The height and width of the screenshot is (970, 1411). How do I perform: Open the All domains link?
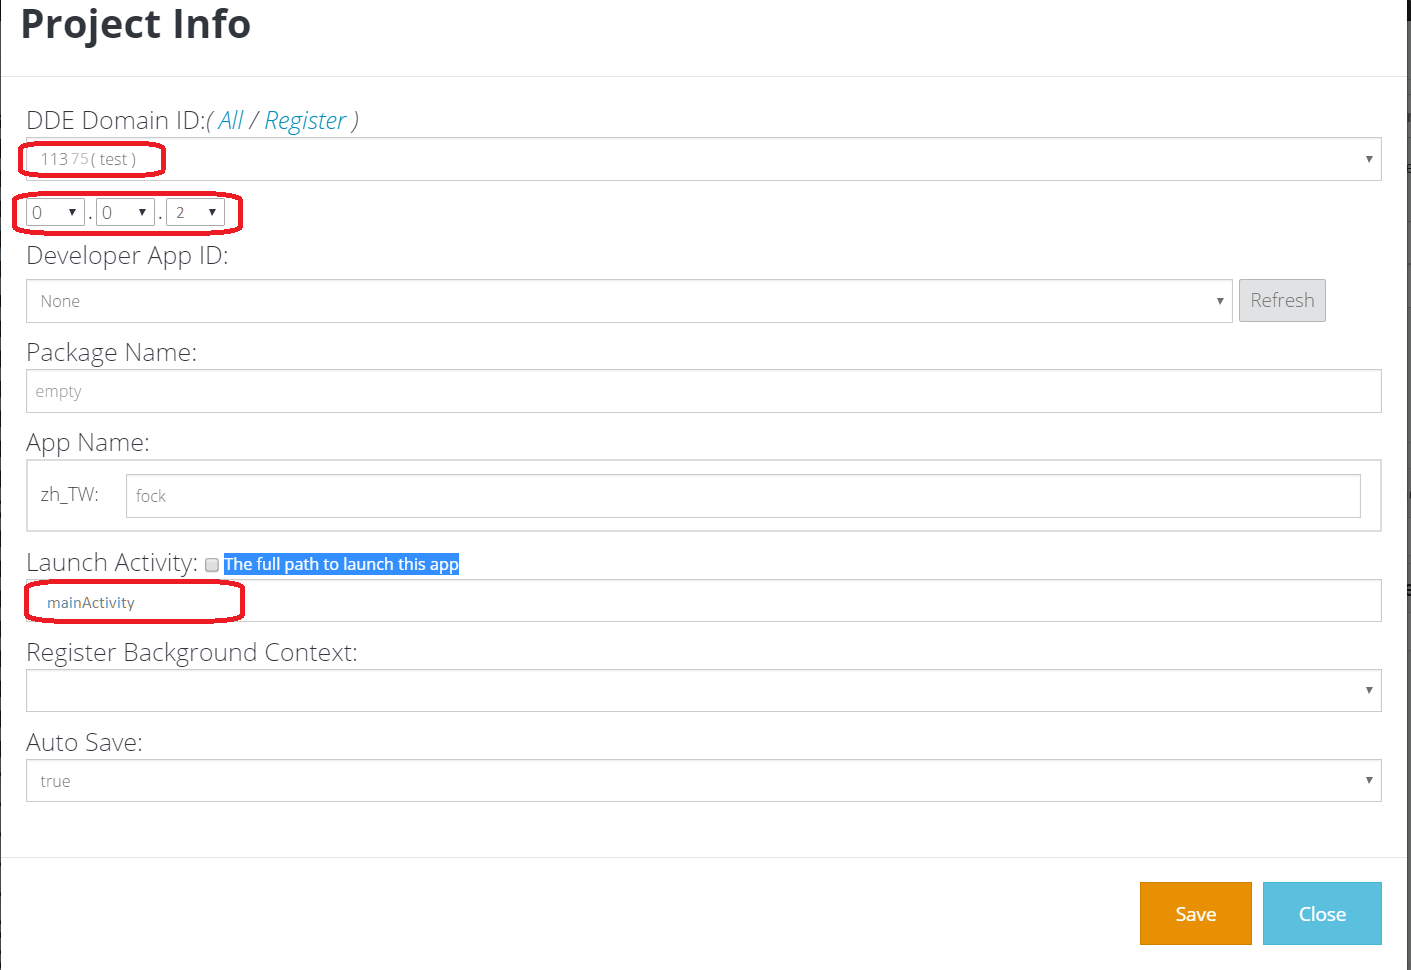pyautogui.click(x=231, y=121)
